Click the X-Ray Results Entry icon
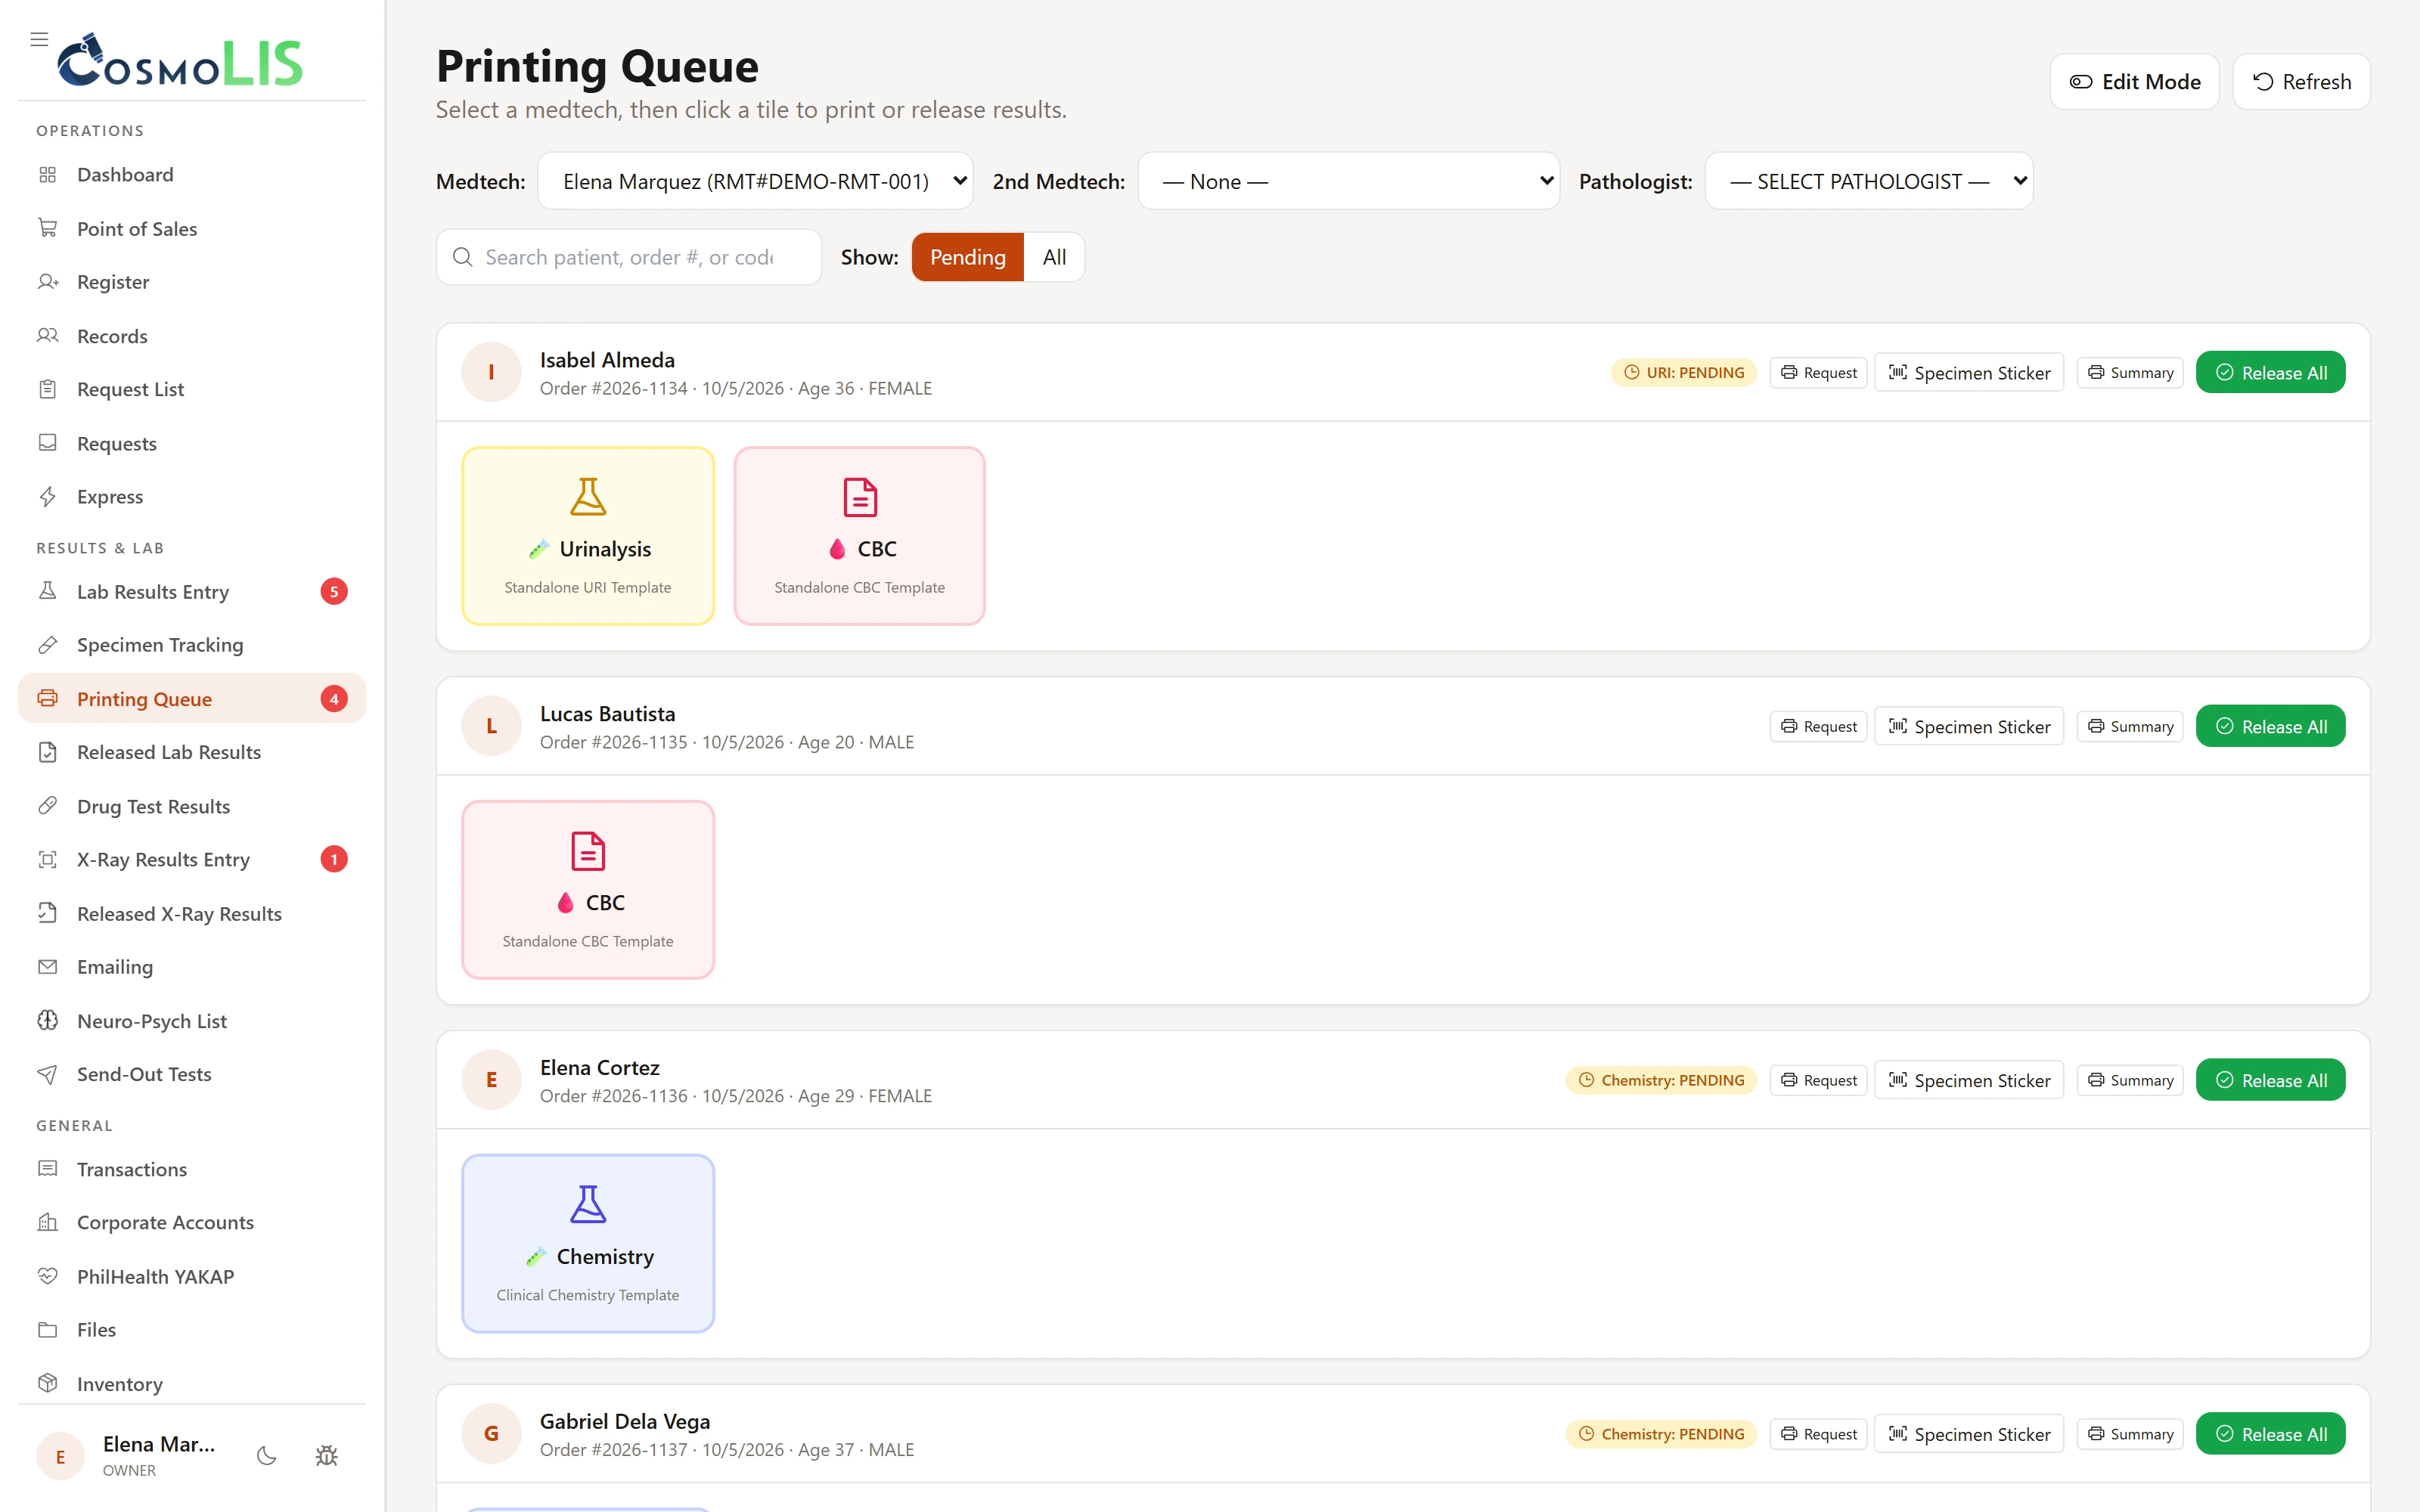Image resolution: width=2420 pixels, height=1512 pixels. 47,859
